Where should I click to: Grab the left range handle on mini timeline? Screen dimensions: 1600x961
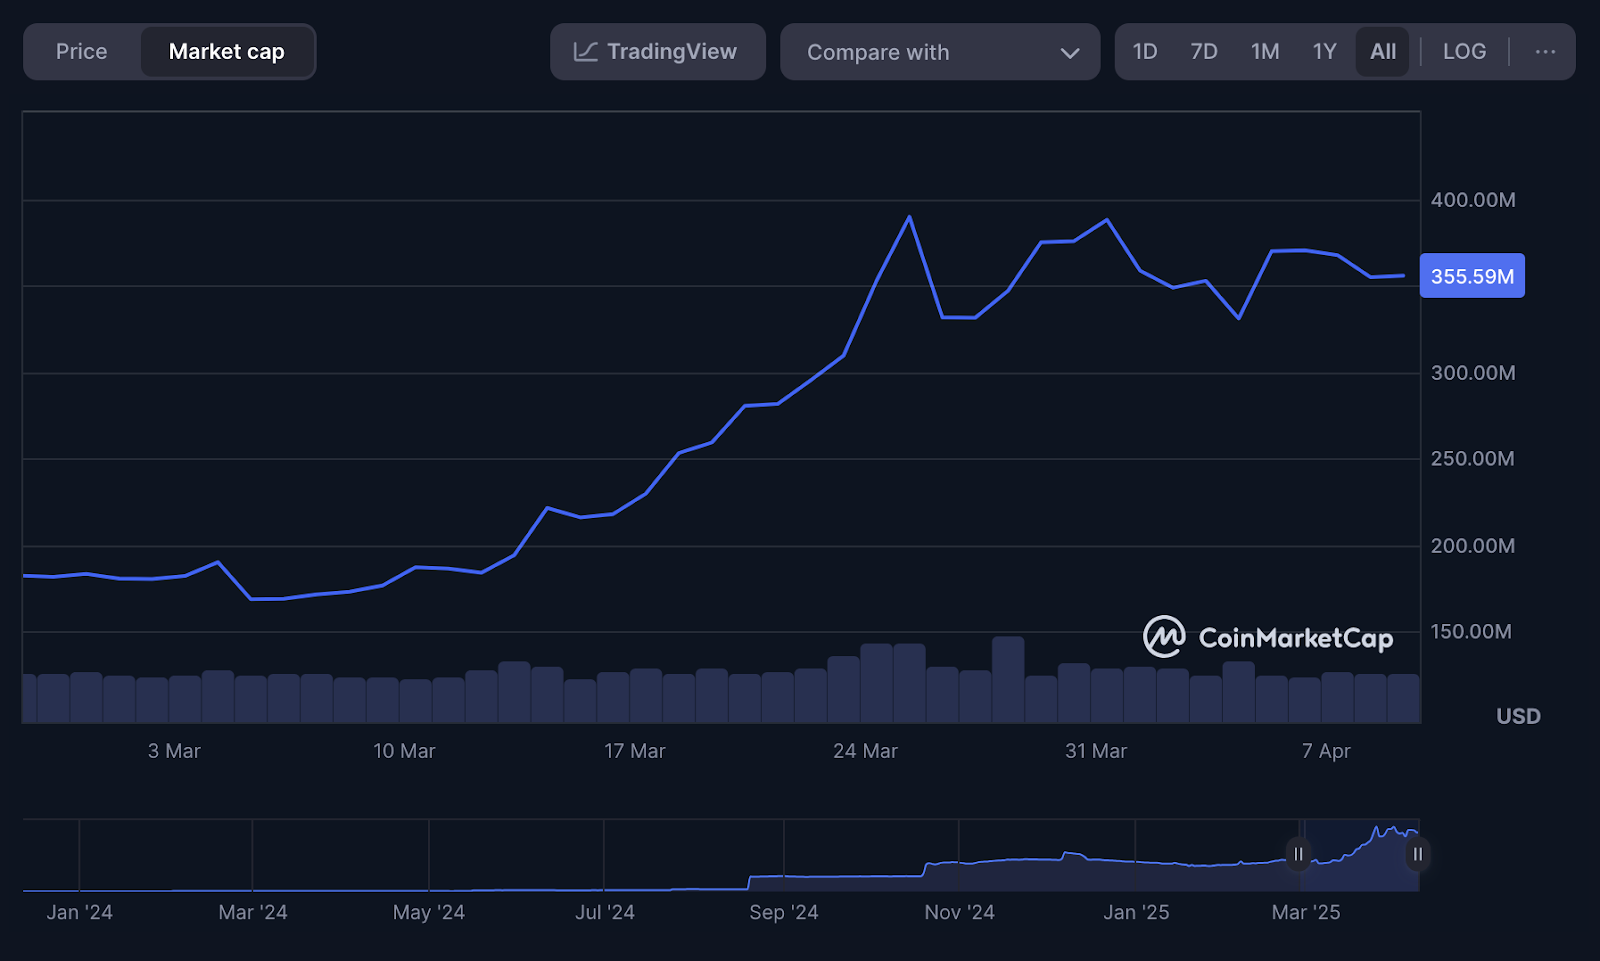pos(1298,854)
